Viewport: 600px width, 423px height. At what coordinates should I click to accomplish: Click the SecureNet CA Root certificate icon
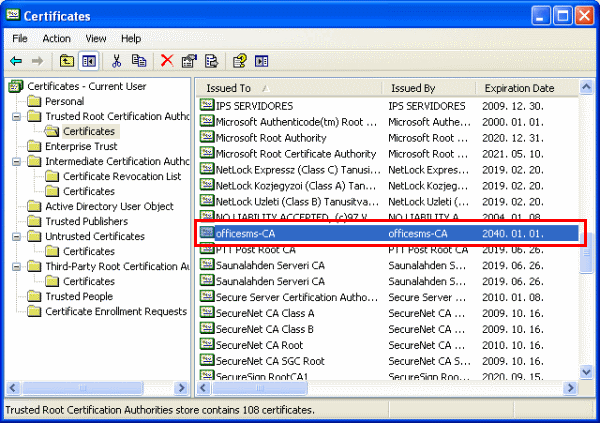[x=207, y=344]
